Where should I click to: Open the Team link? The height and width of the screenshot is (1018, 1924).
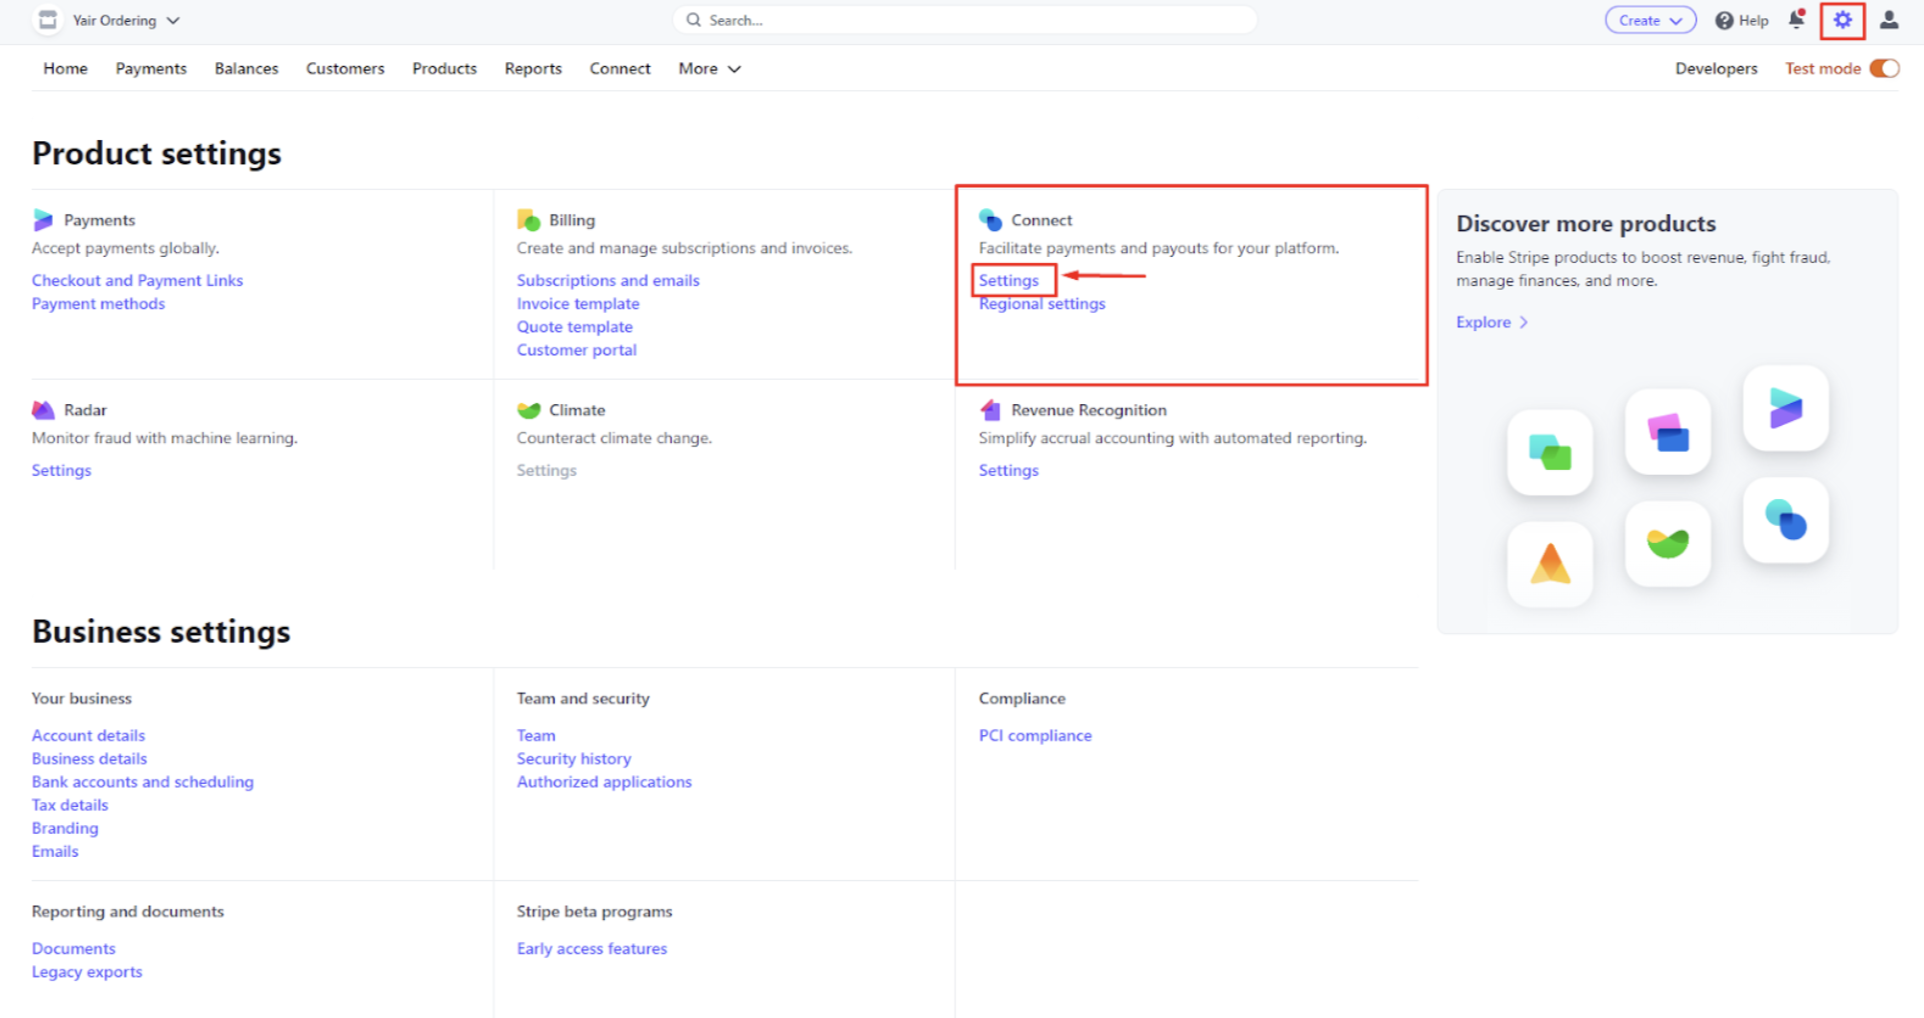[536, 736]
